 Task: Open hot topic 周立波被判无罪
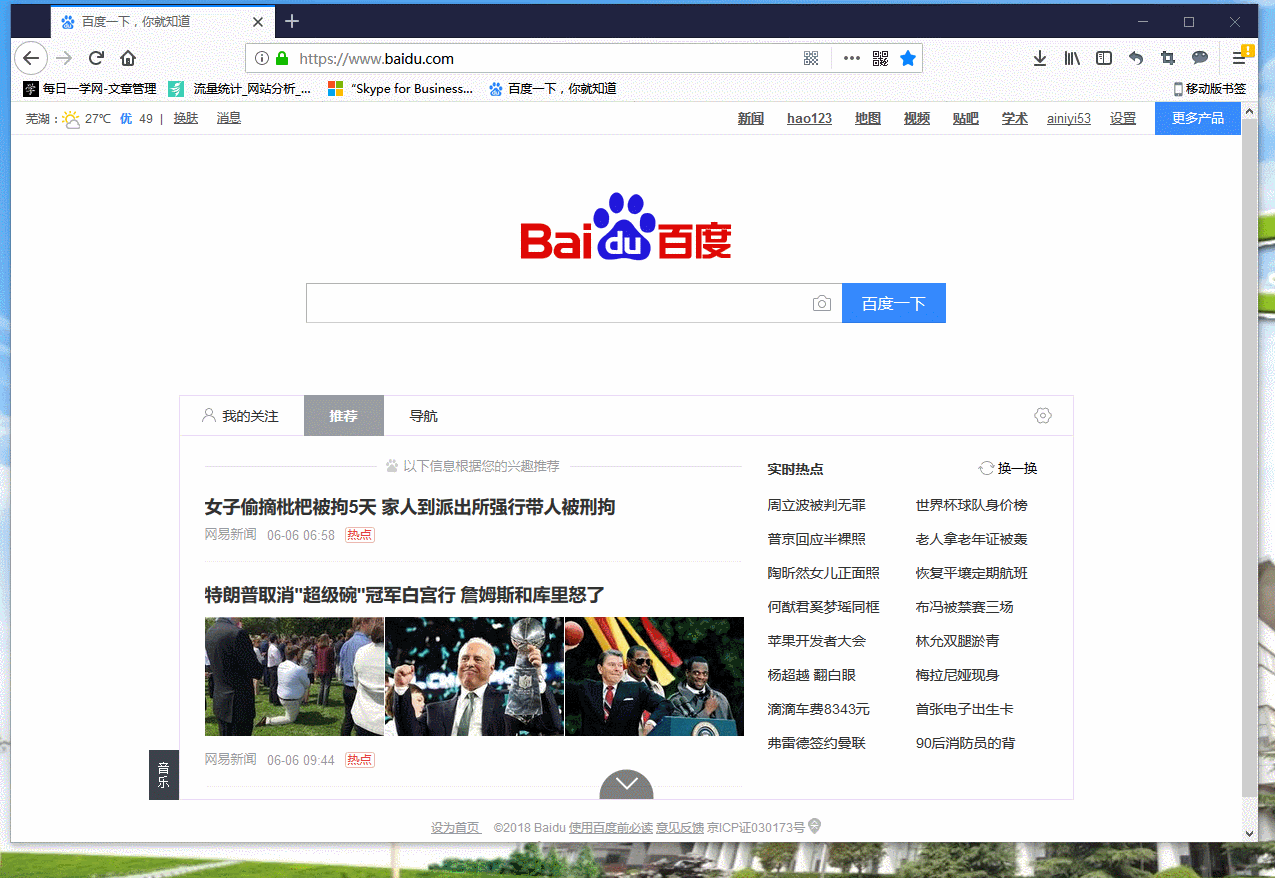[817, 505]
